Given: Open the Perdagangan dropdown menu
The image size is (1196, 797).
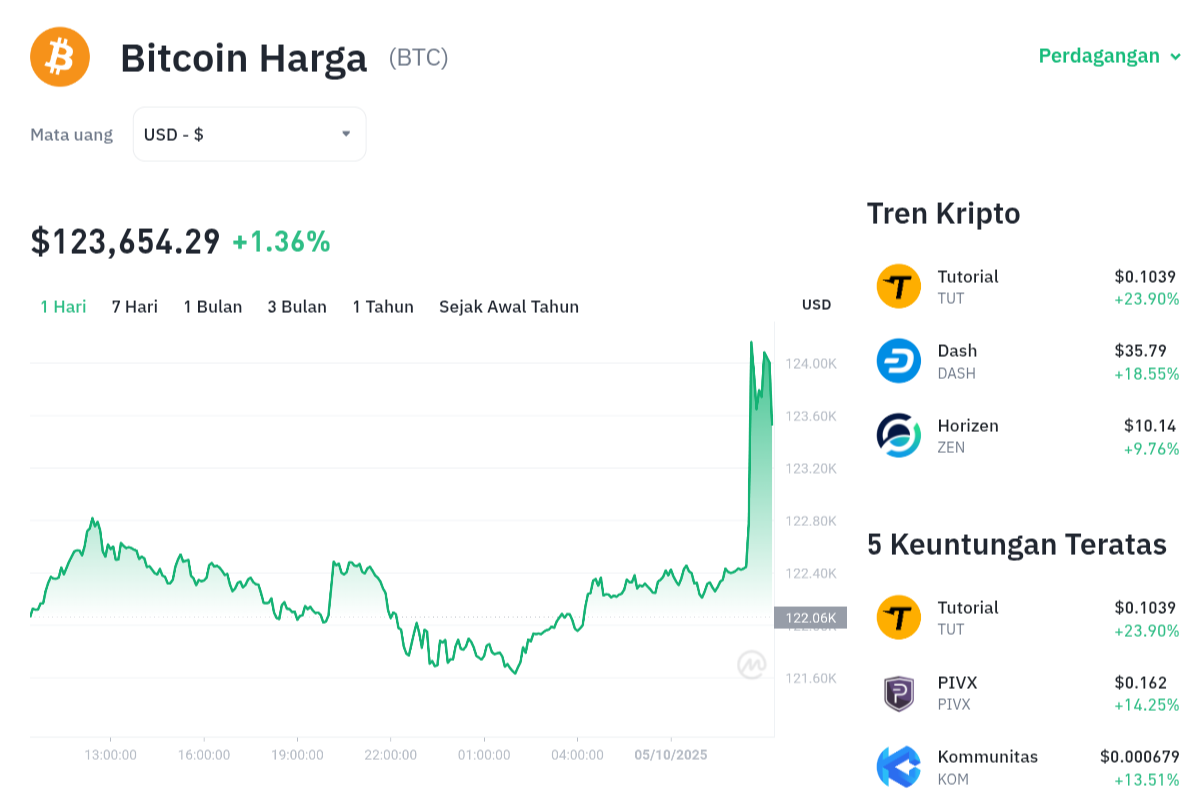Looking at the screenshot, I should 1109,56.
